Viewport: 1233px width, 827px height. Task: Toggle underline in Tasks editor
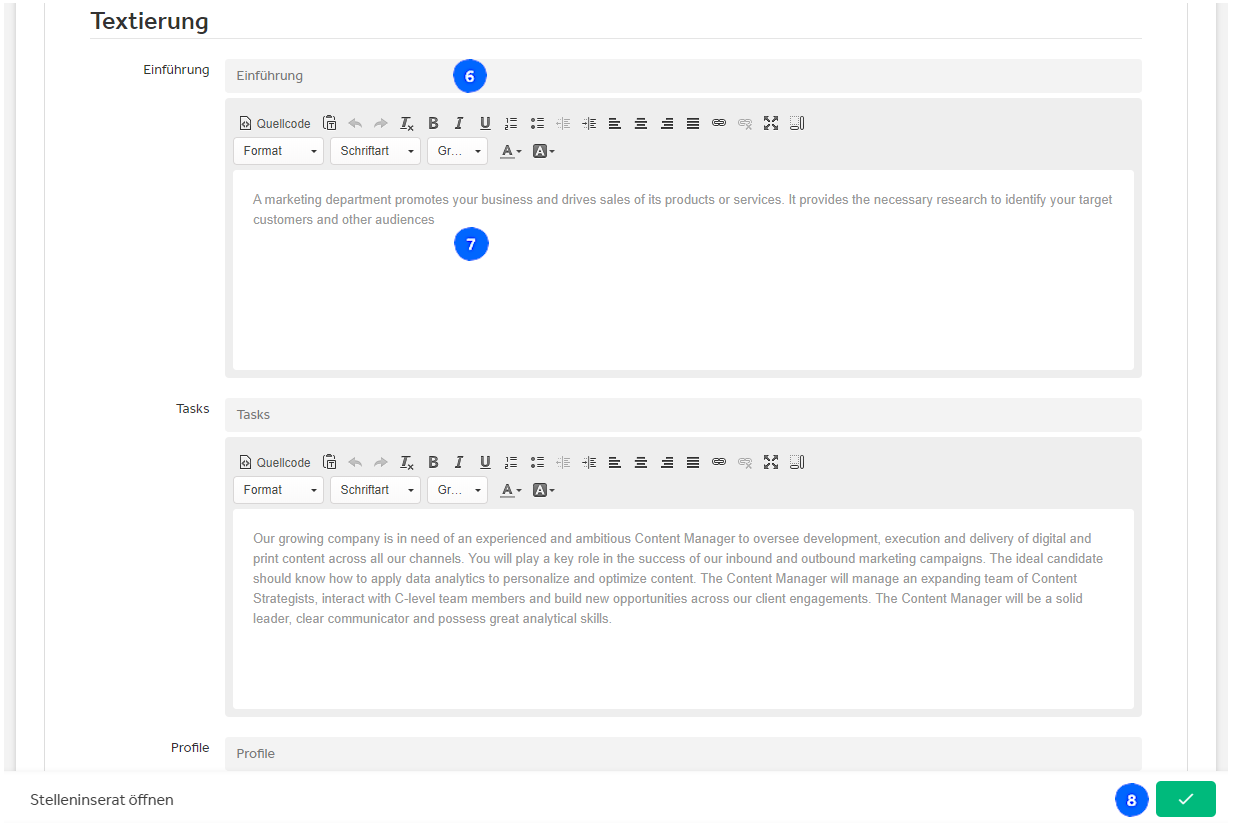(x=485, y=463)
